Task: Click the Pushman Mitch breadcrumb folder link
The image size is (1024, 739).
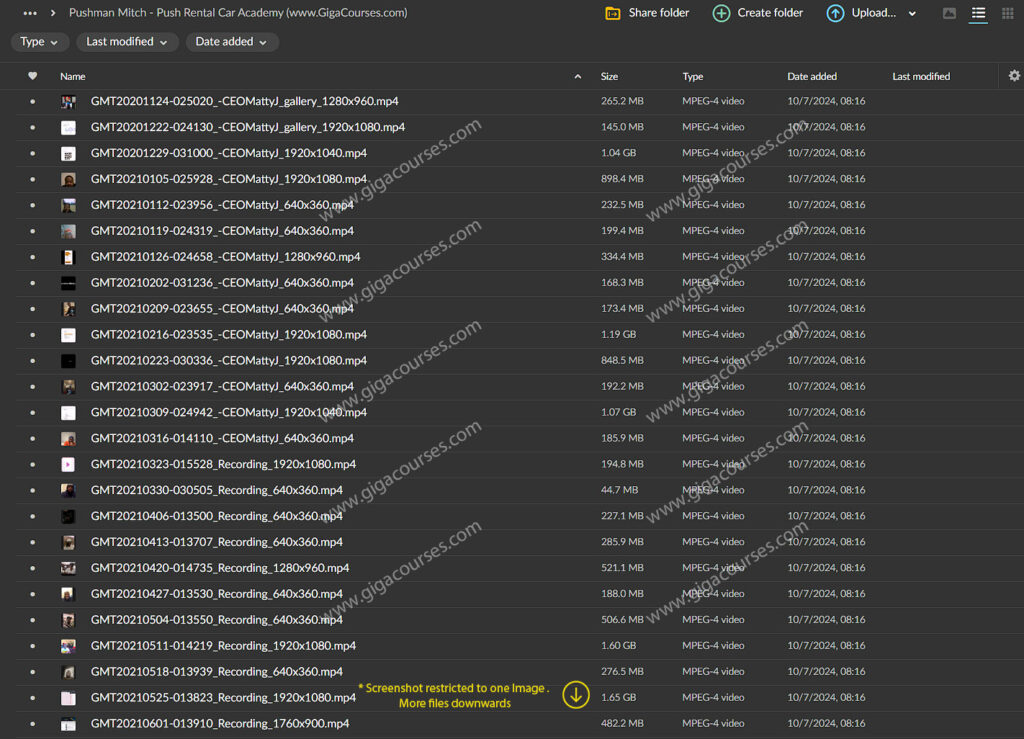Action: [x=237, y=13]
